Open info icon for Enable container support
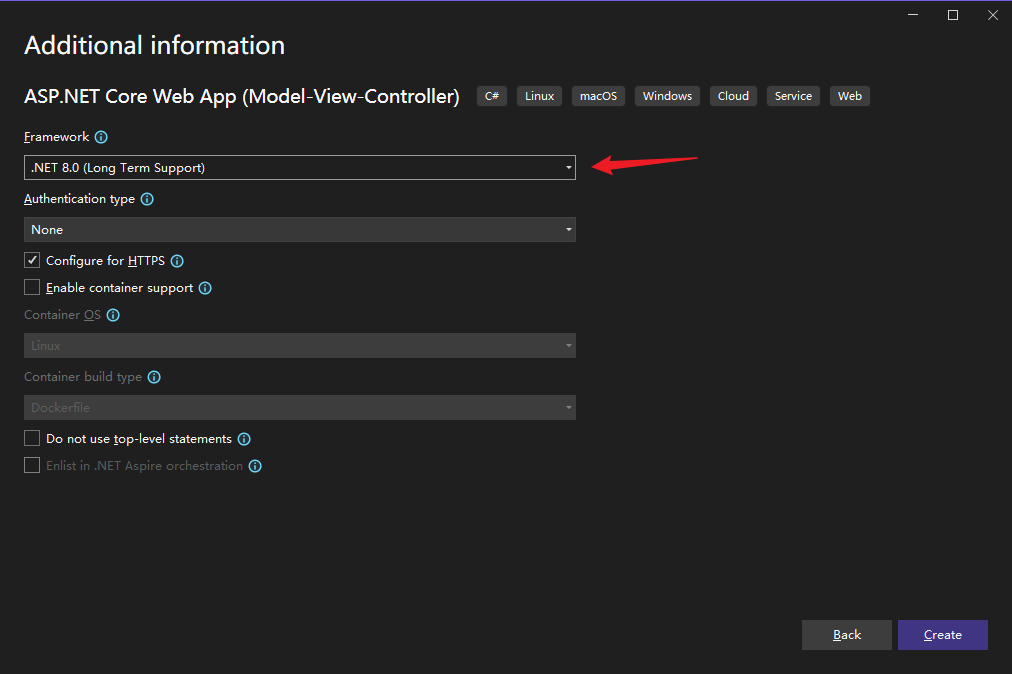This screenshot has height=674, width=1012. [205, 288]
